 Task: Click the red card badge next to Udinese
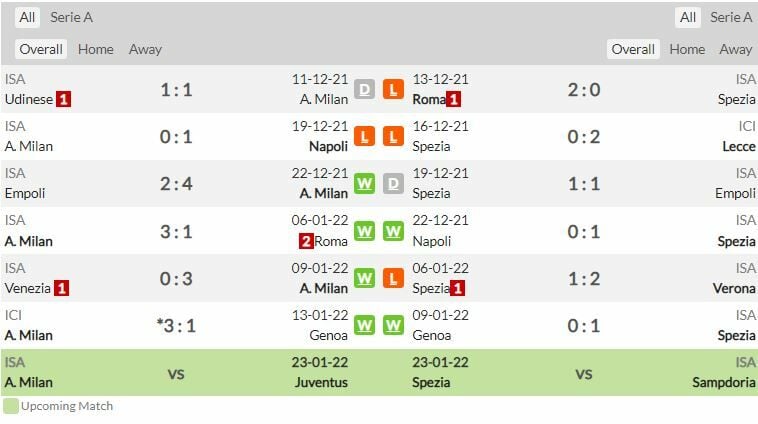[x=64, y=99]
